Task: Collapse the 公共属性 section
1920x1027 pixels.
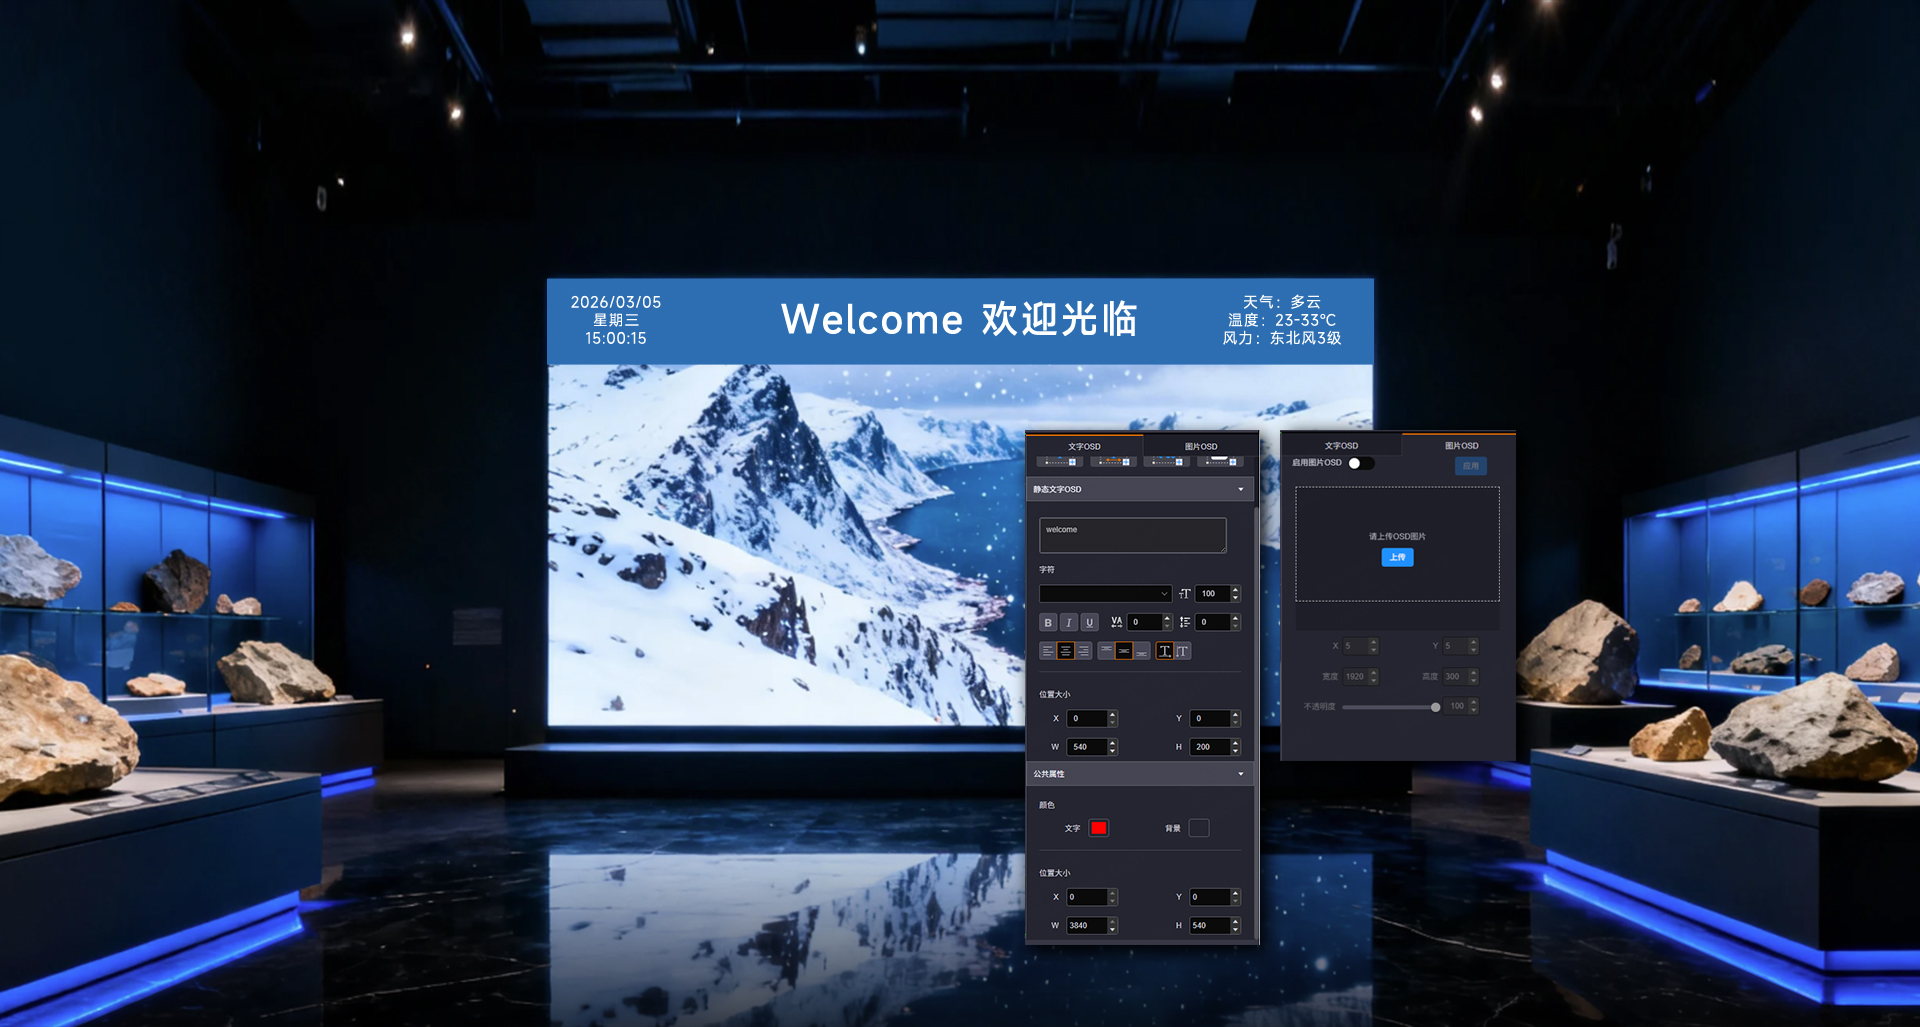Action: (x=1241, y=774)
